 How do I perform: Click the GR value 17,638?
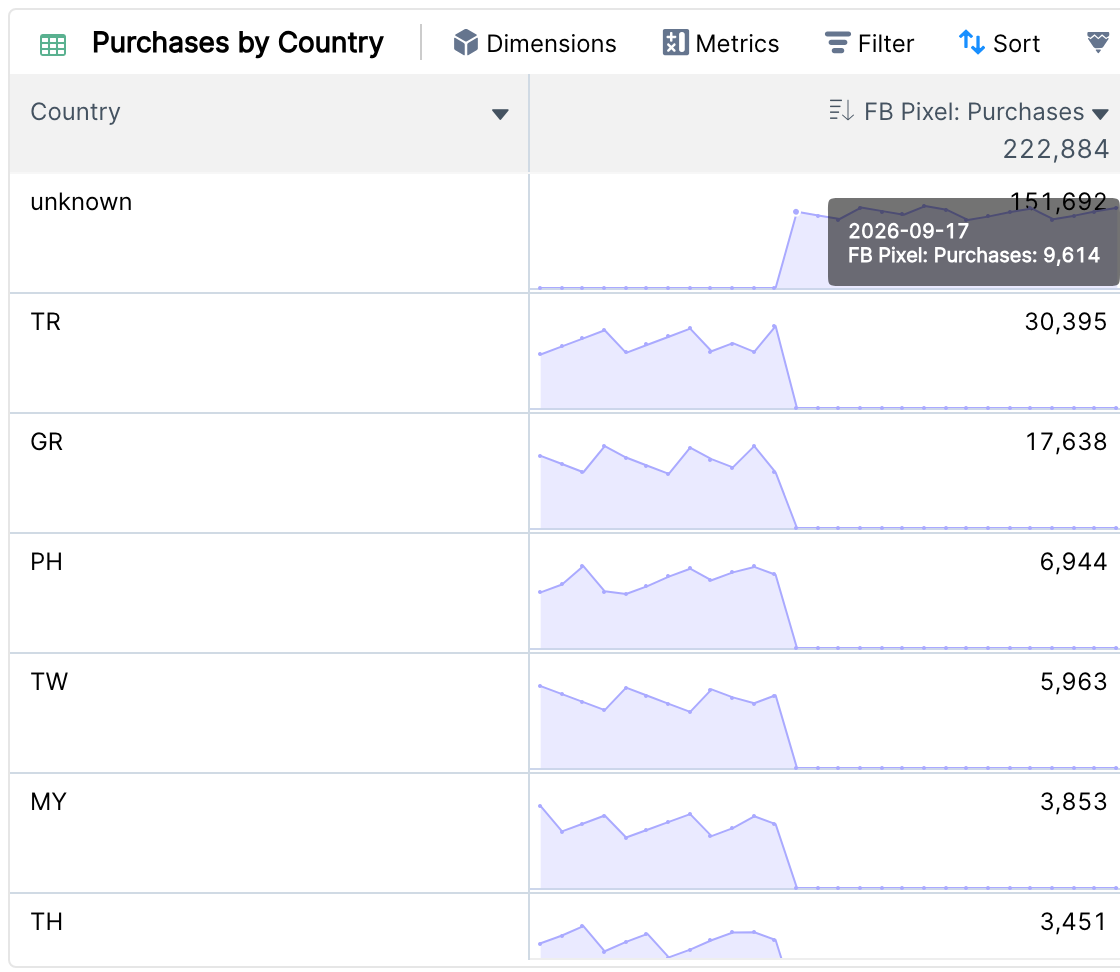(1066, 441)
